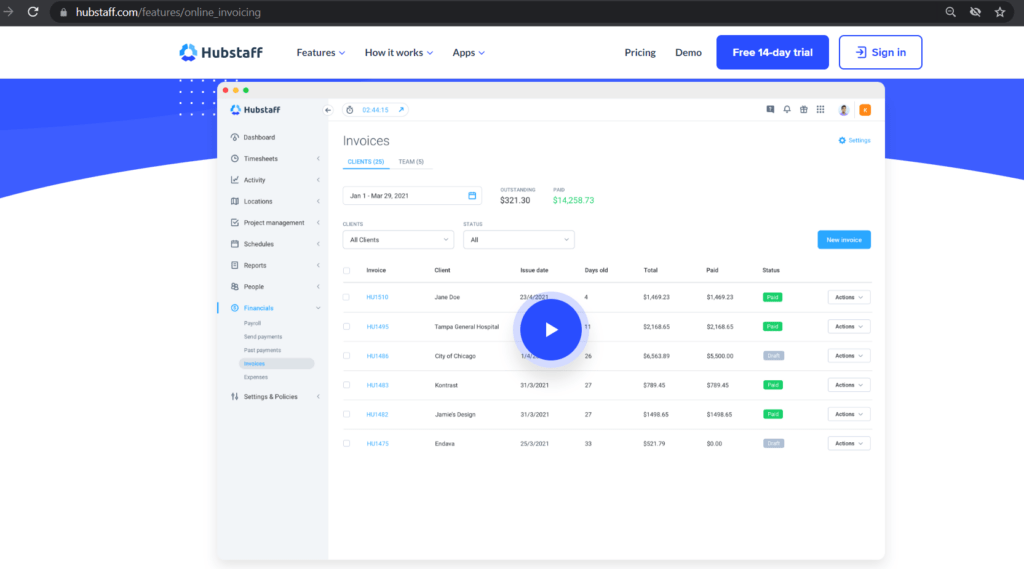Check the HU1486 invoice checkbox
This screenshot has height=569, width=1024.
[347, 356]
